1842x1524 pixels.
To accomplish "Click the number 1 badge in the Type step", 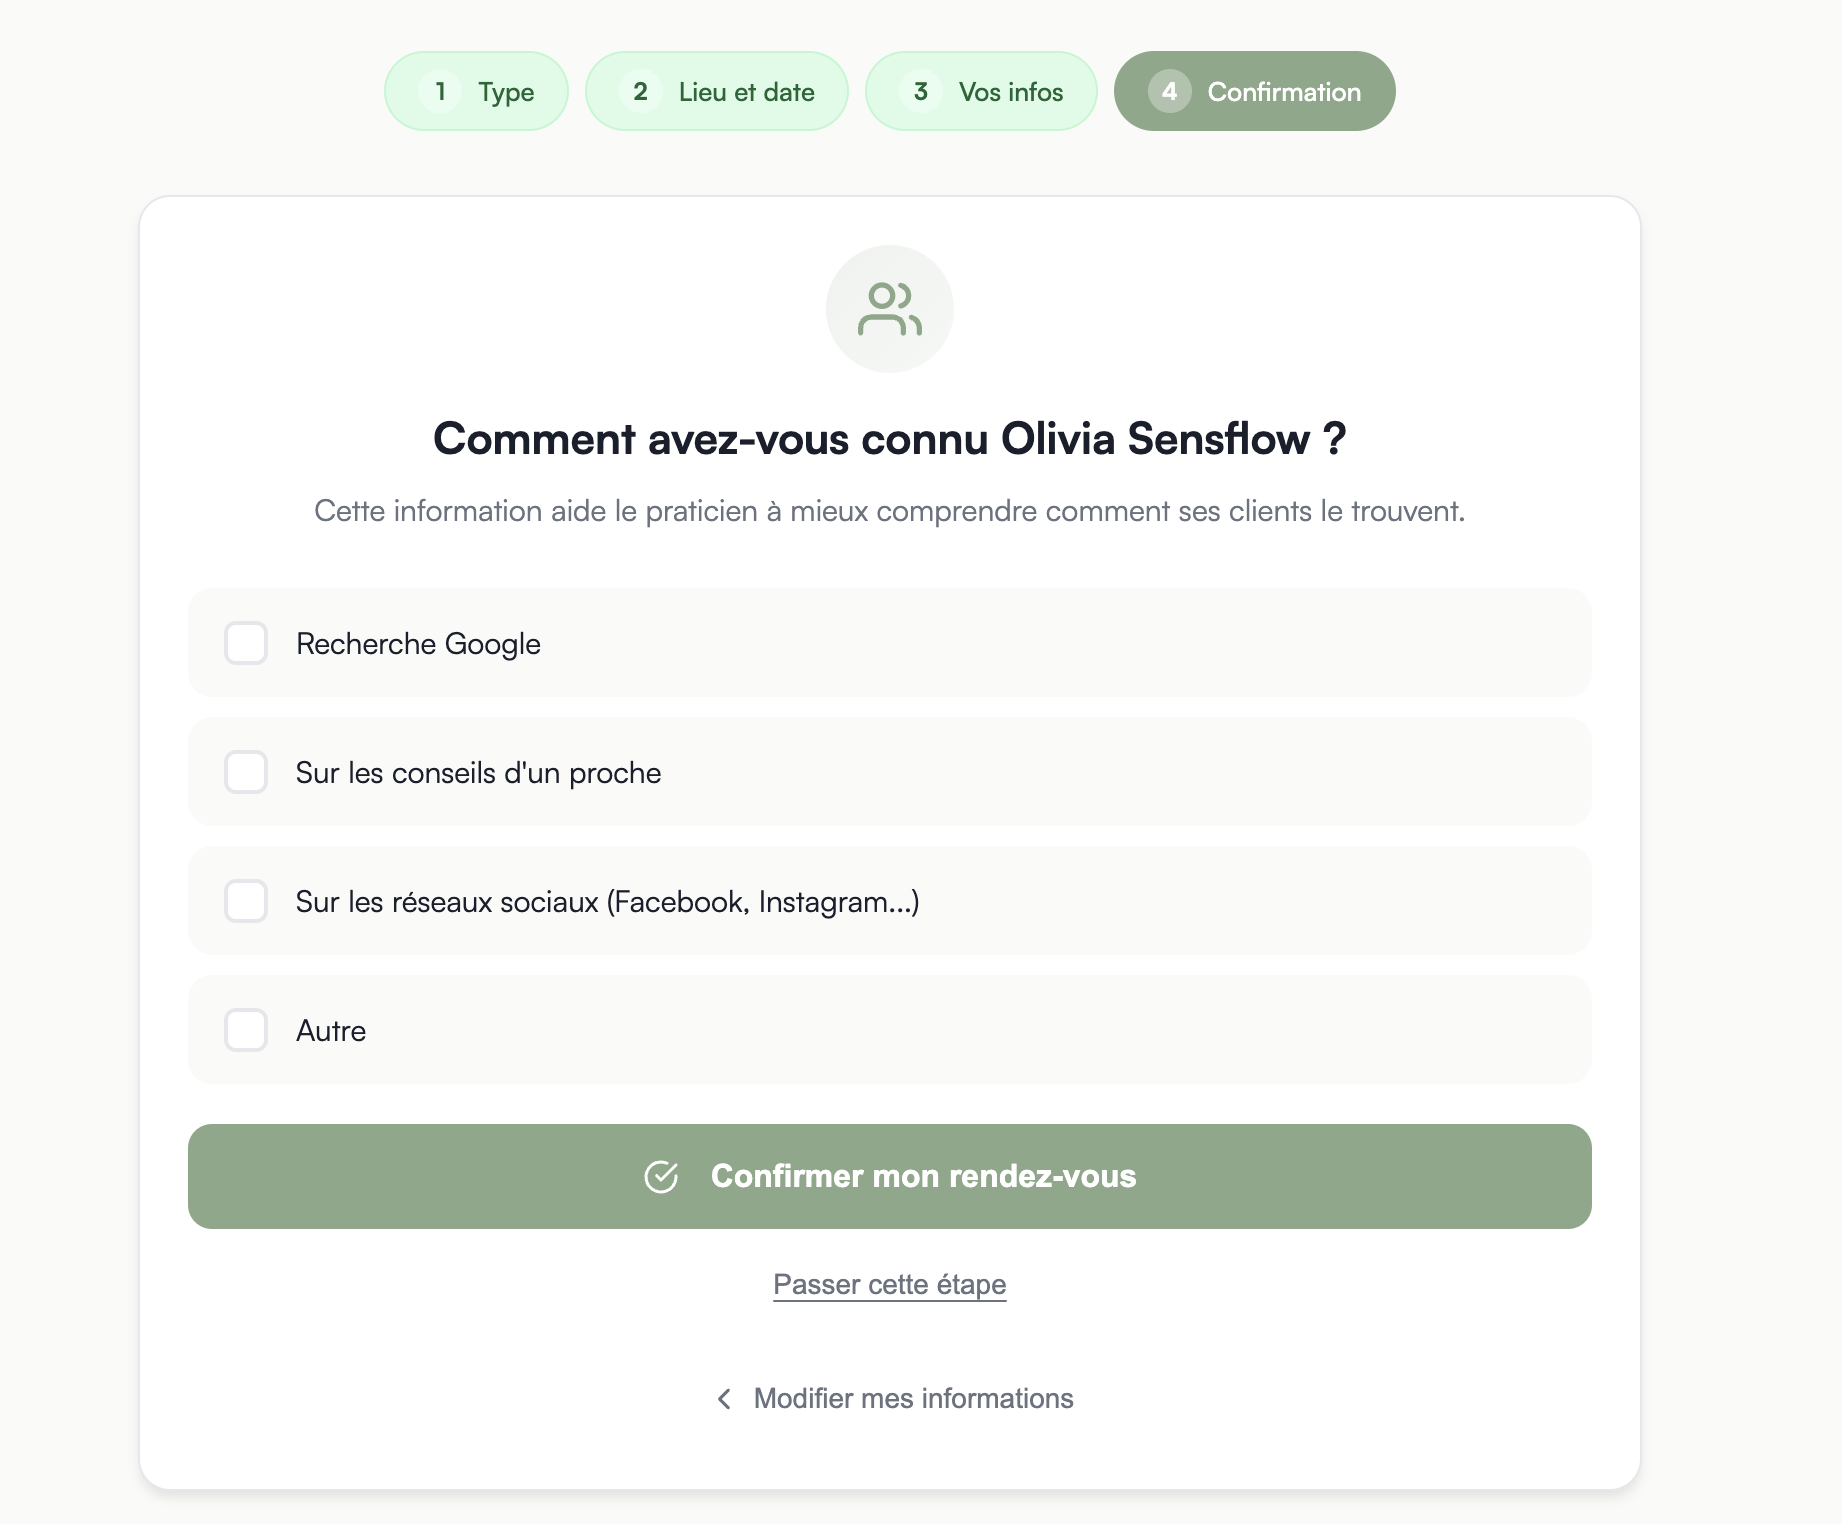I will (x=439, y=91).
